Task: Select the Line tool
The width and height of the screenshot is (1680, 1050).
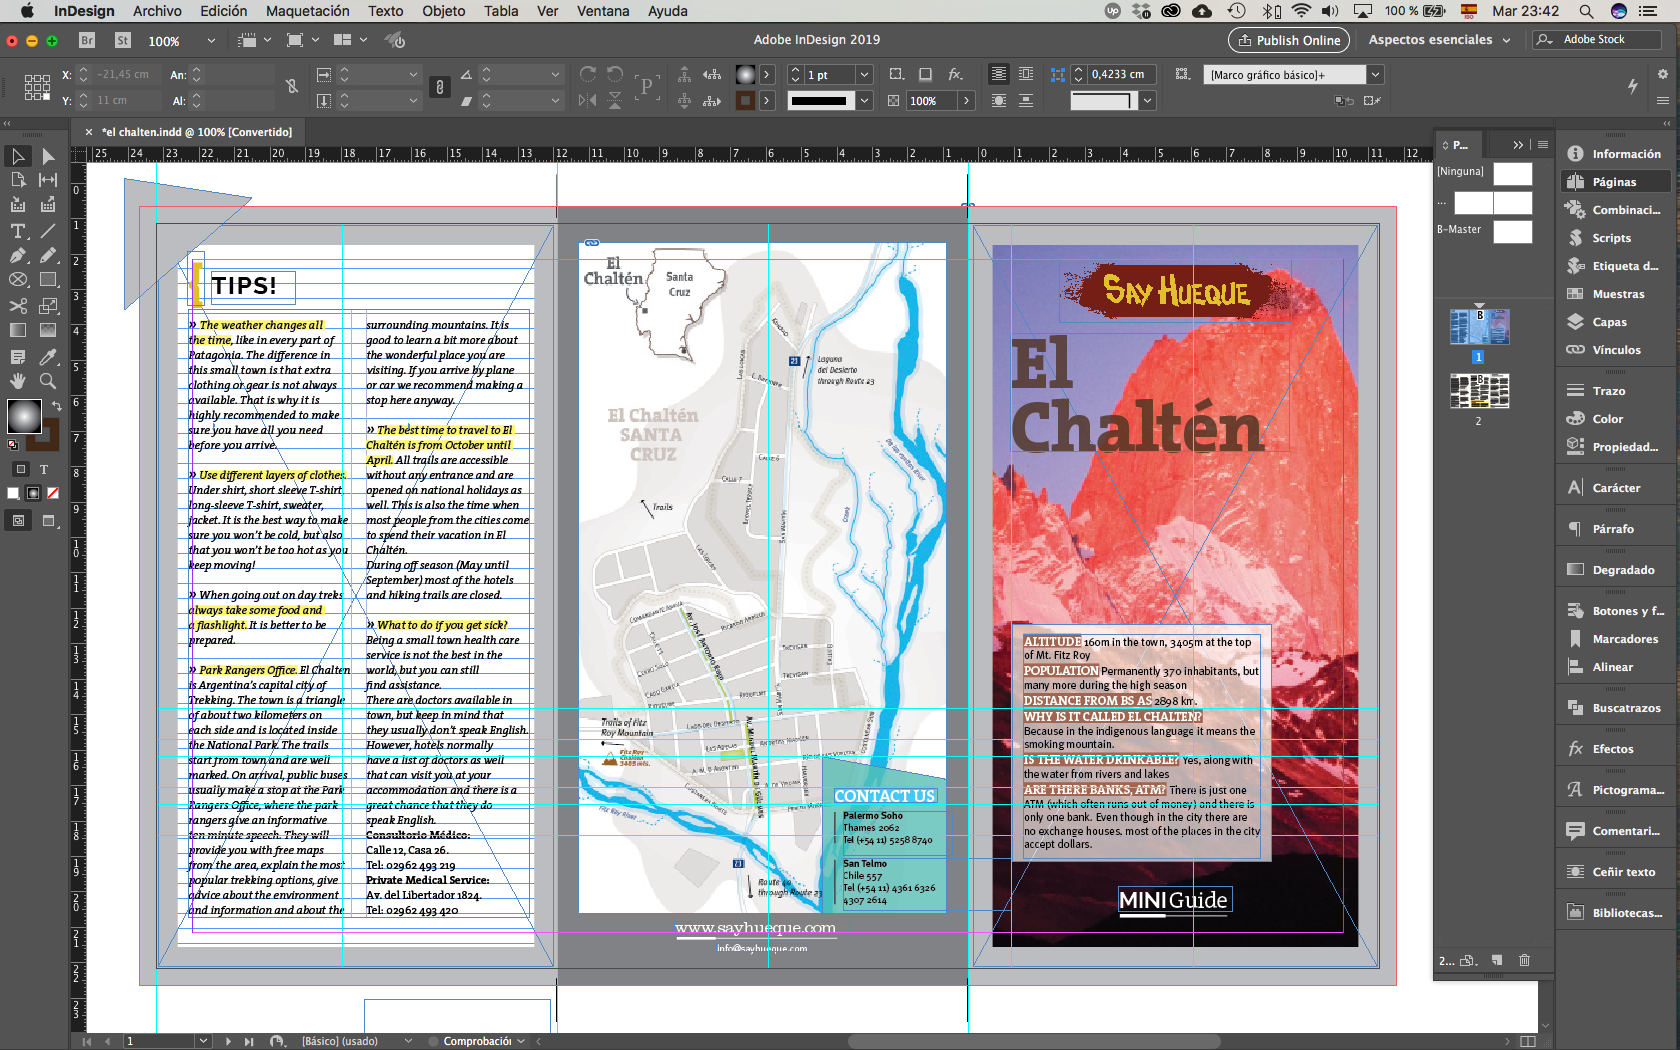Action: 48,231
